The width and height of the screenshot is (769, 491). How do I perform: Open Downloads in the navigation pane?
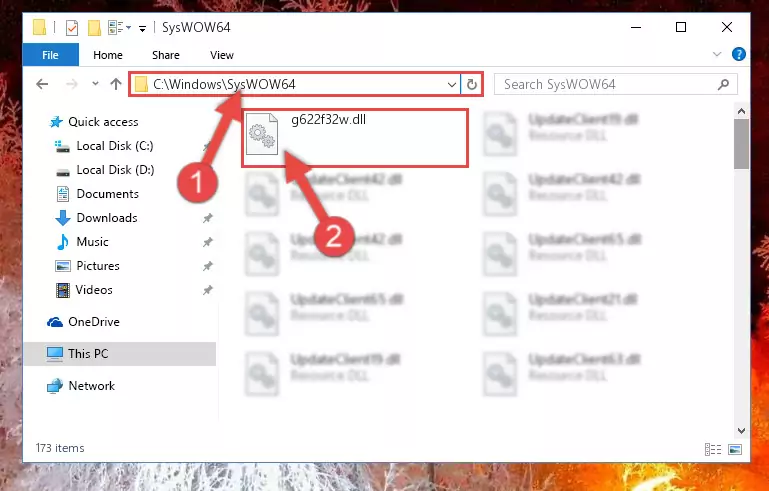point(107,218)
